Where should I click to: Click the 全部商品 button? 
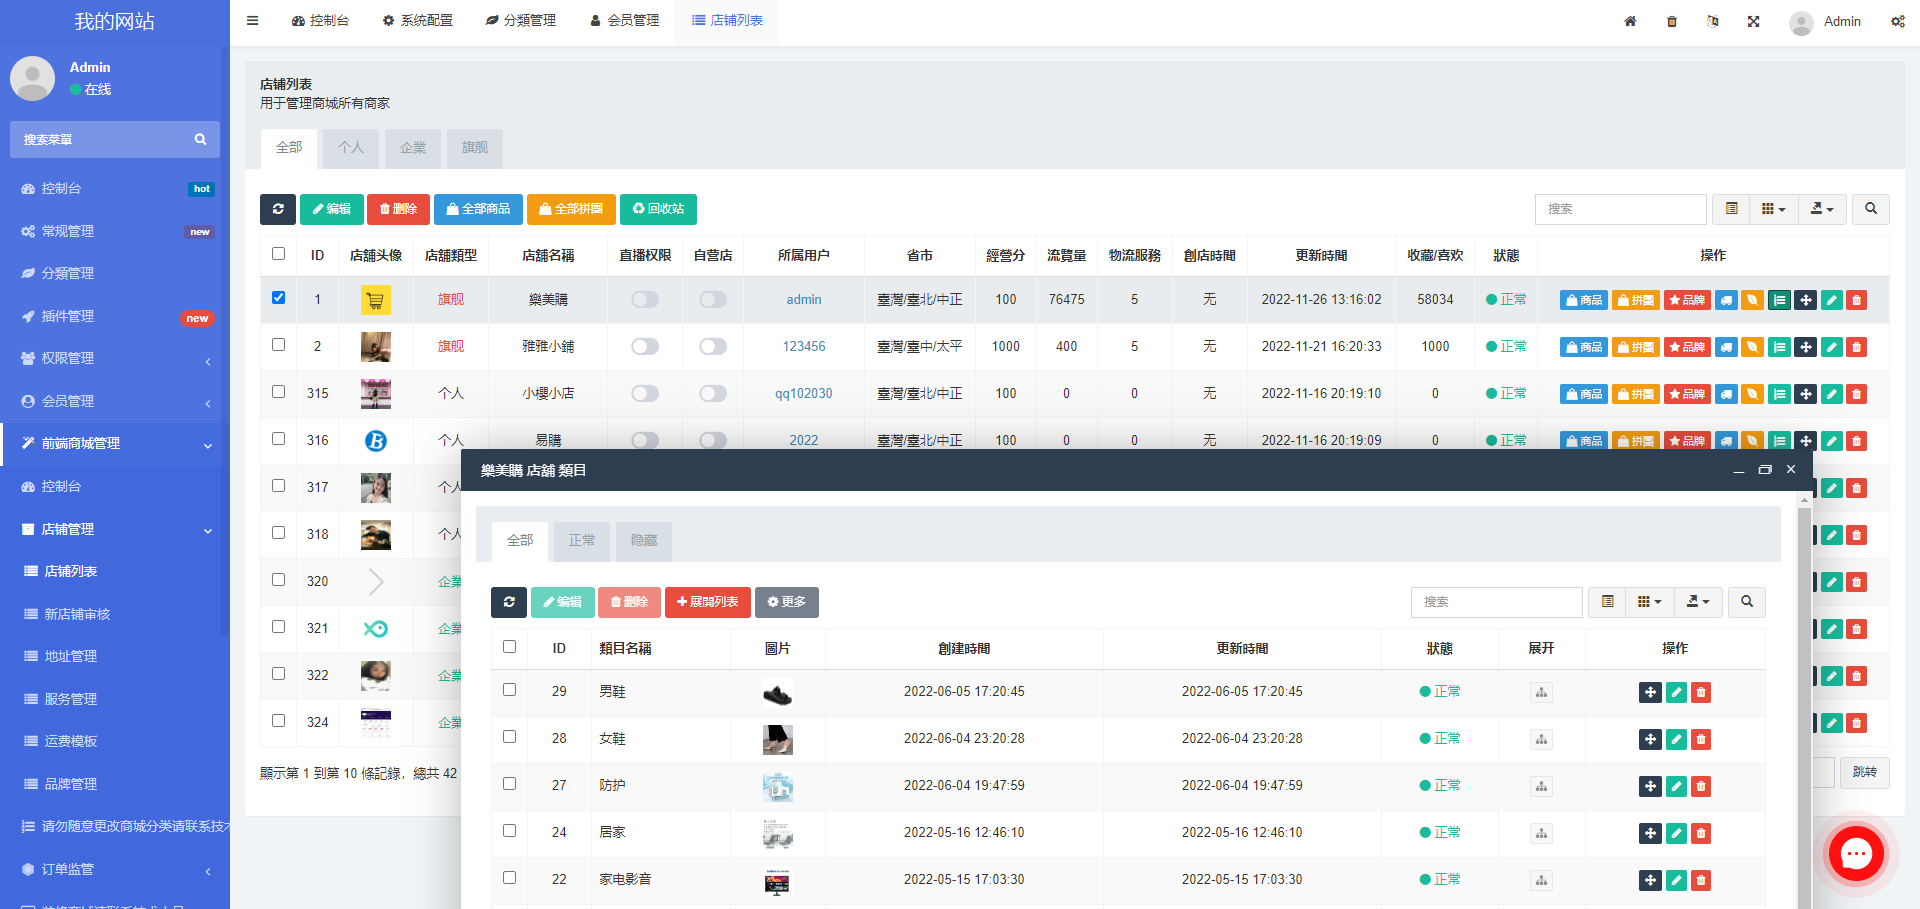[478, 209]
